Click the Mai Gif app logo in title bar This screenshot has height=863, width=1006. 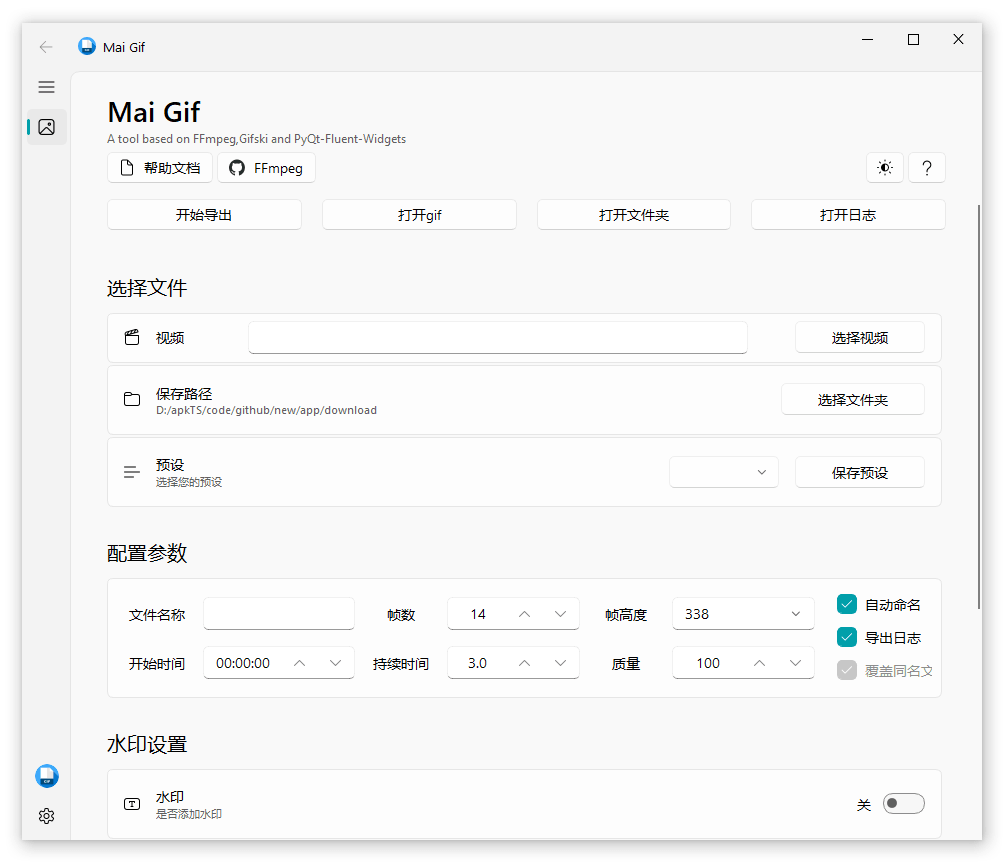[87, 47]
